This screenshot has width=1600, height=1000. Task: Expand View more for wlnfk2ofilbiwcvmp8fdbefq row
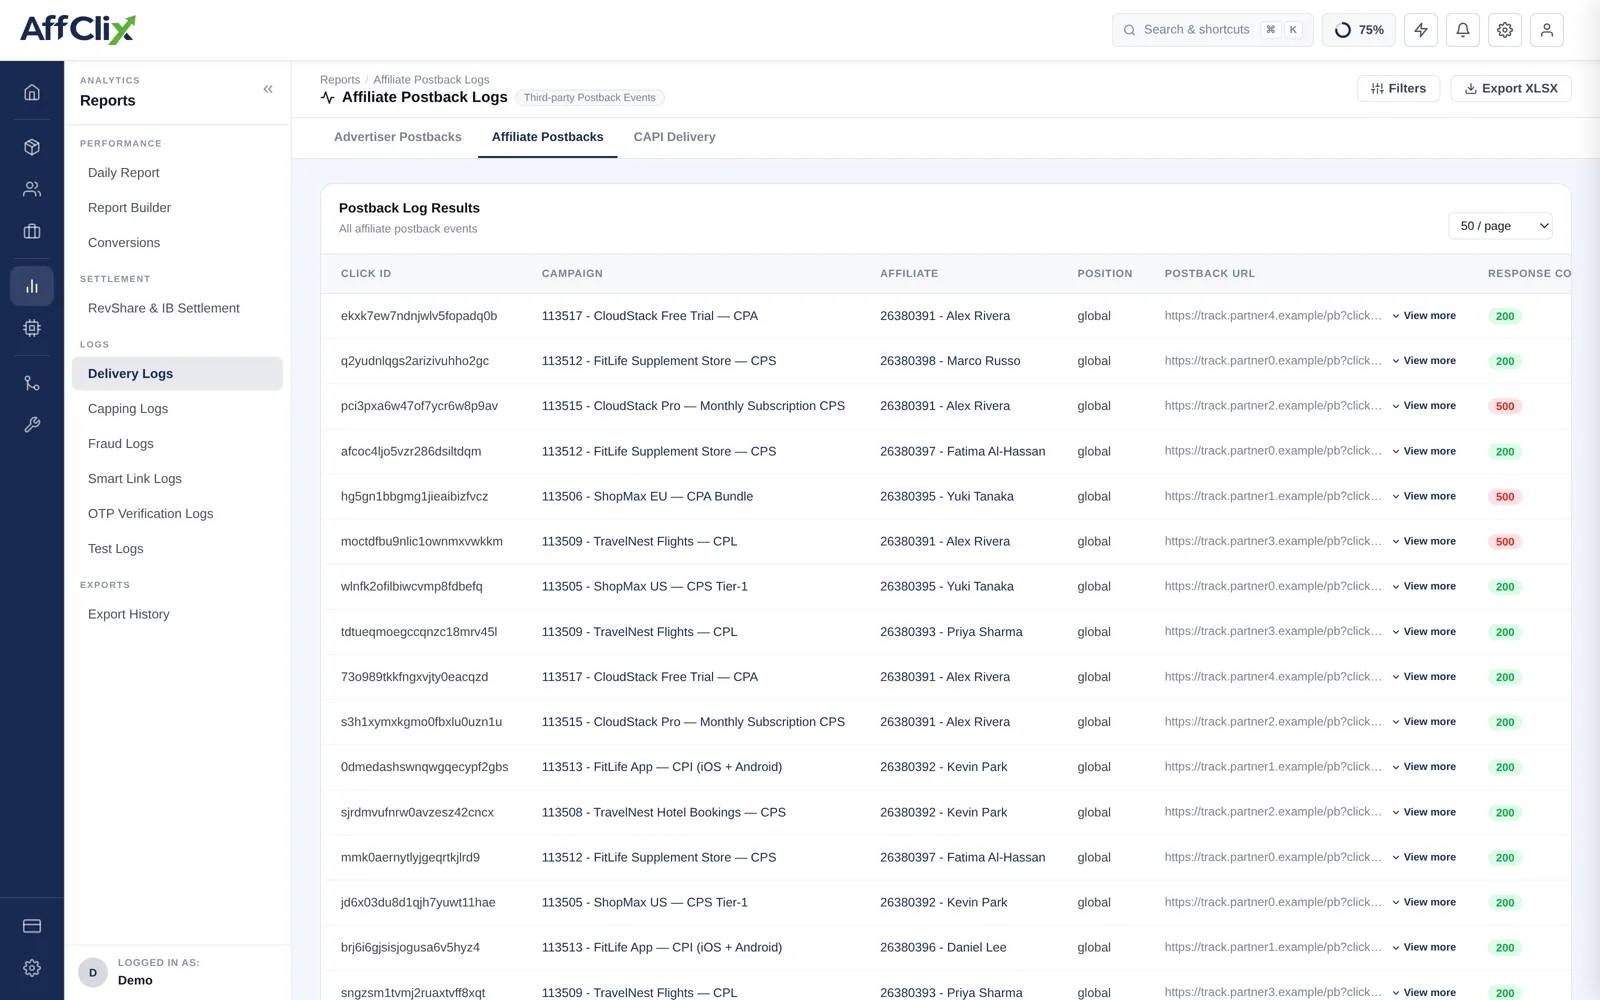(1424, 586)
